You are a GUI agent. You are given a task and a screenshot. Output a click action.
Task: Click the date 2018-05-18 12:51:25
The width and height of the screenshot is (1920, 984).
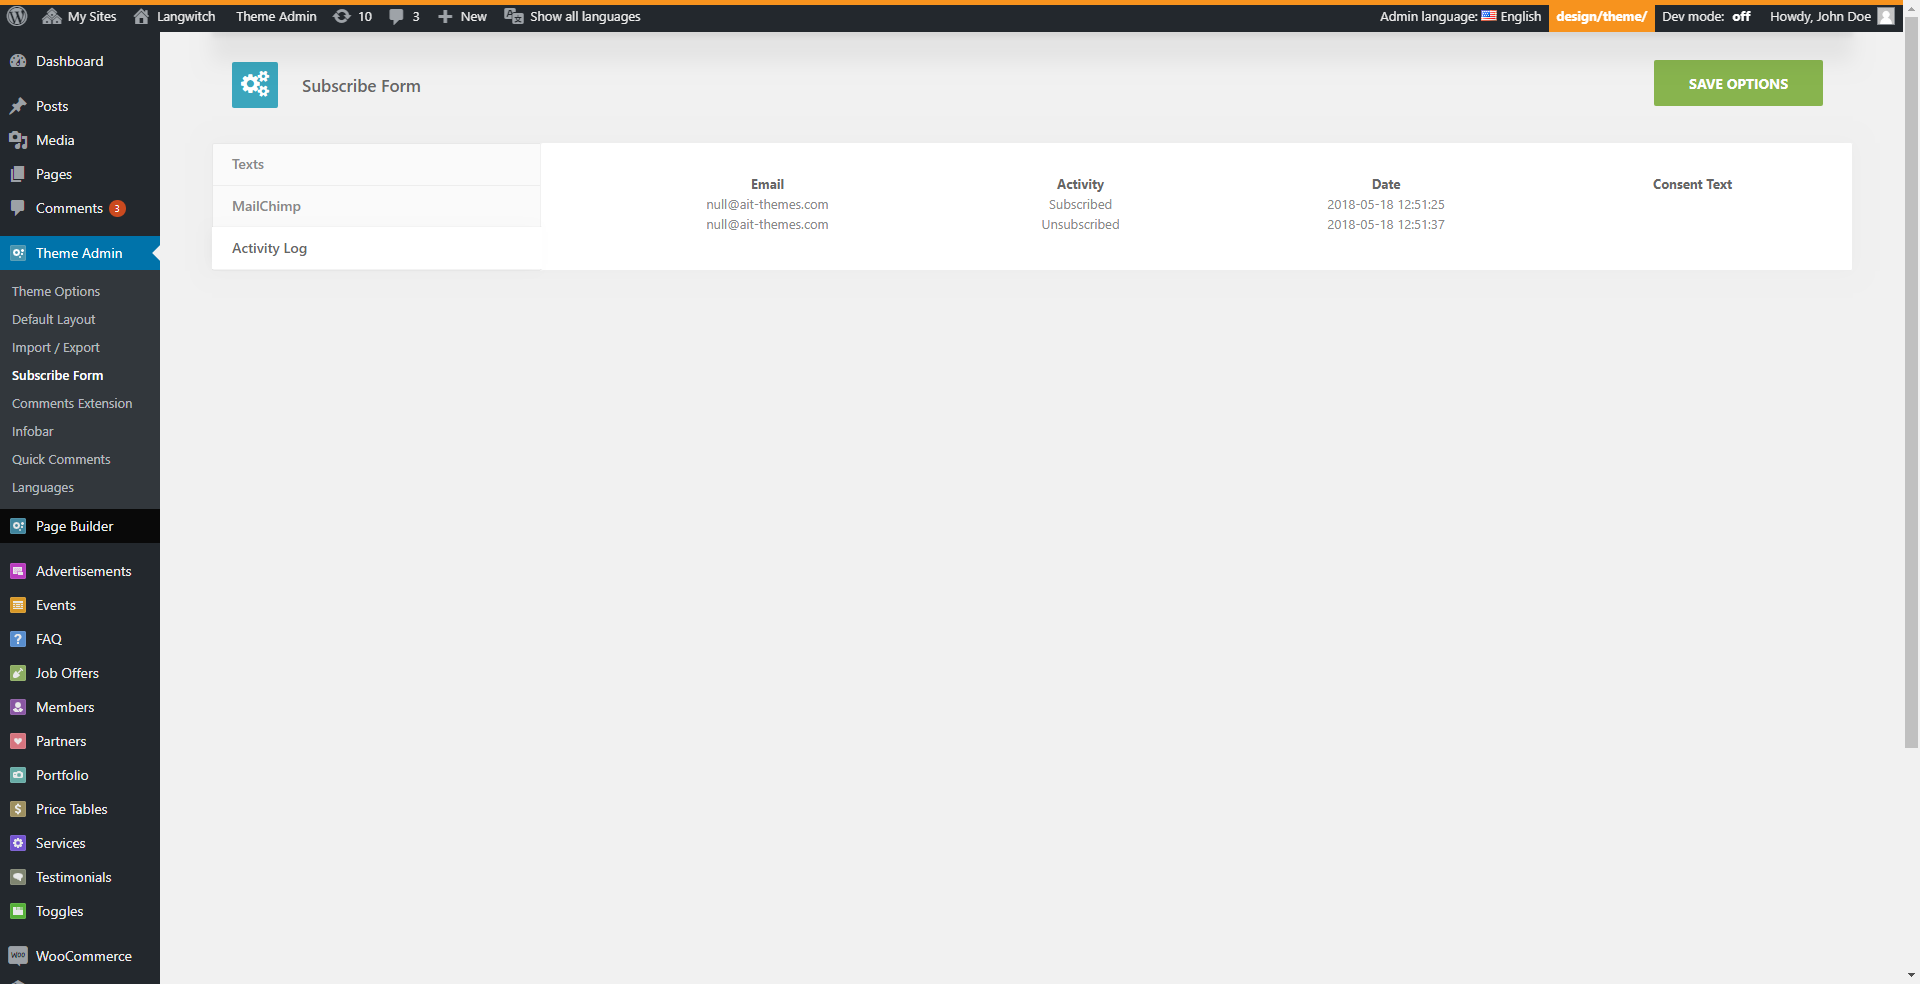1386,204
